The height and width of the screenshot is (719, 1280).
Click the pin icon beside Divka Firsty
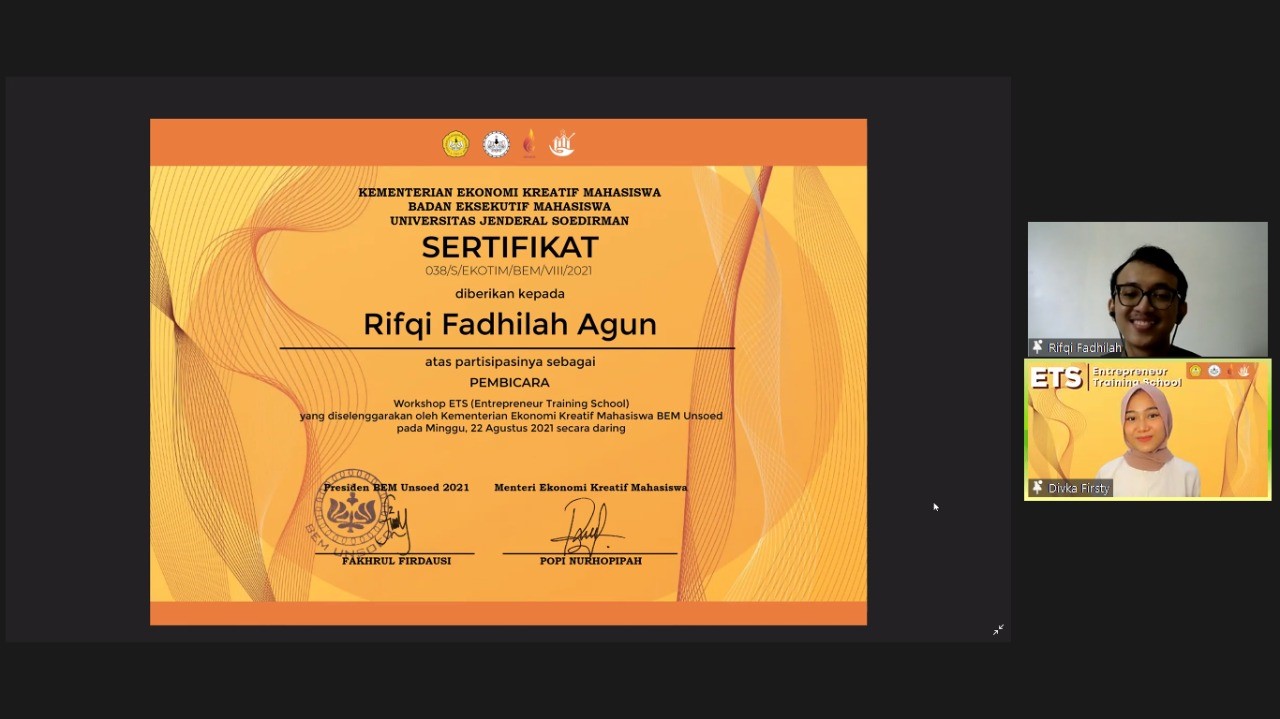(x=1038, y=488)
